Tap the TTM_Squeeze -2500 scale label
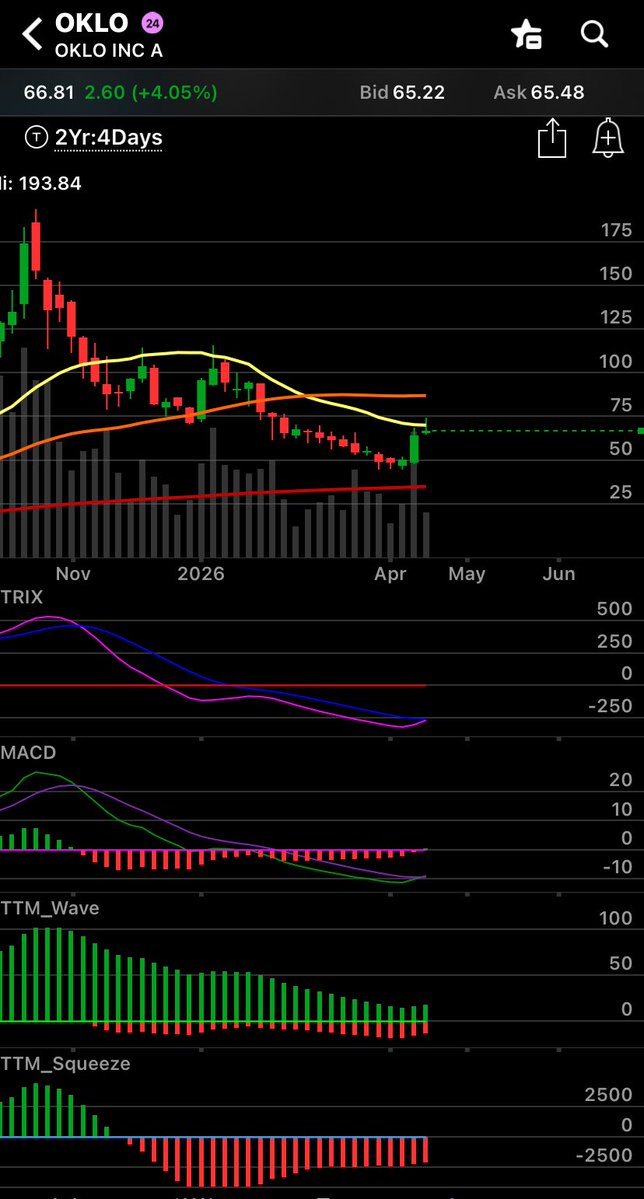This screenshot has height=1199, width=644. (x=605, y=1155)
